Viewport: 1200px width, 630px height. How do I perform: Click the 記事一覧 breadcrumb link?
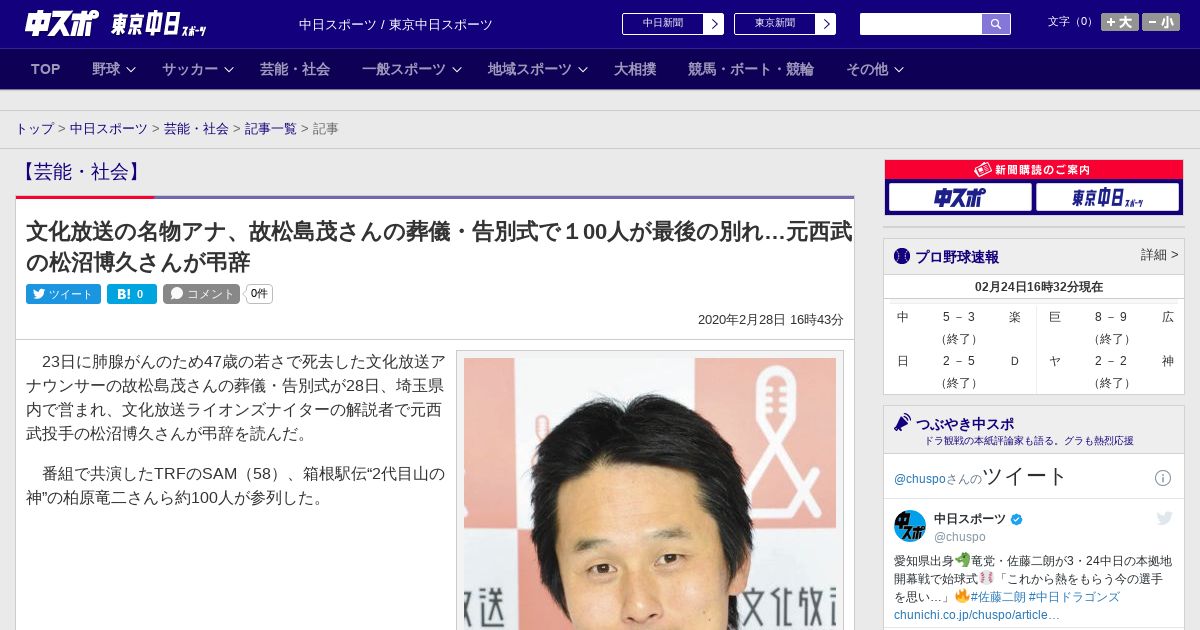pyautogui.click(x=270, y=129)
